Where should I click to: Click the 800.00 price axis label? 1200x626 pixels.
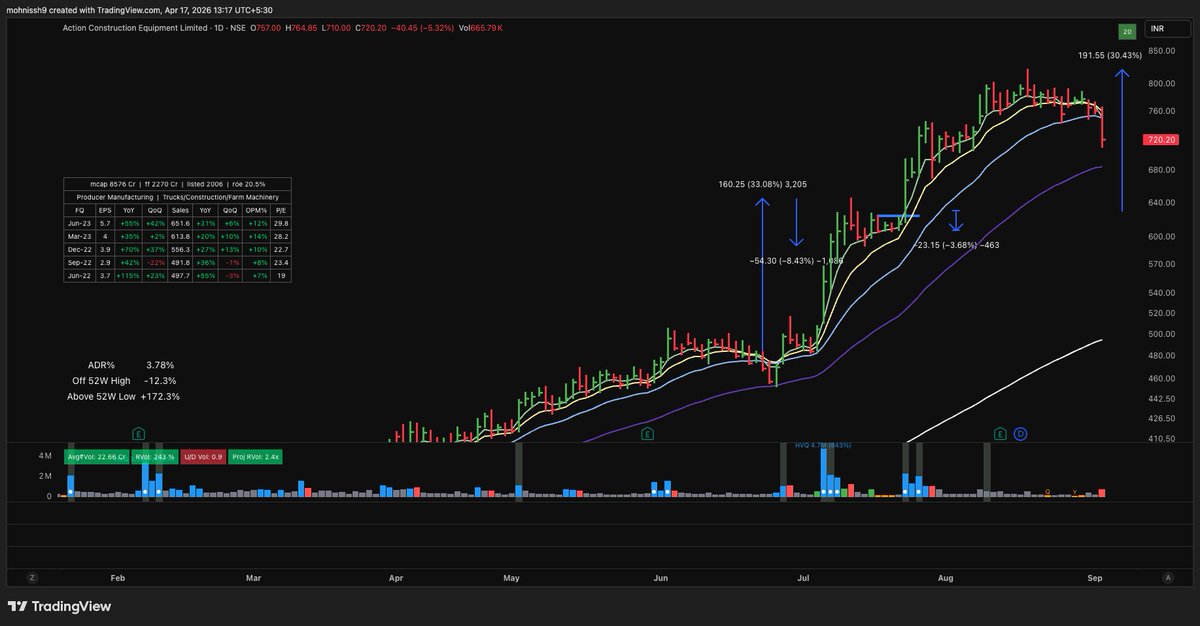click(1161, 84)
